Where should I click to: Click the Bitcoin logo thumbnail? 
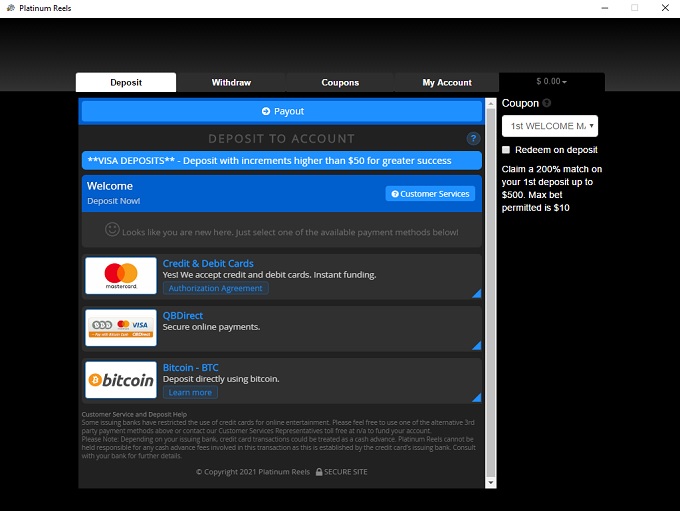click(121, 380)
